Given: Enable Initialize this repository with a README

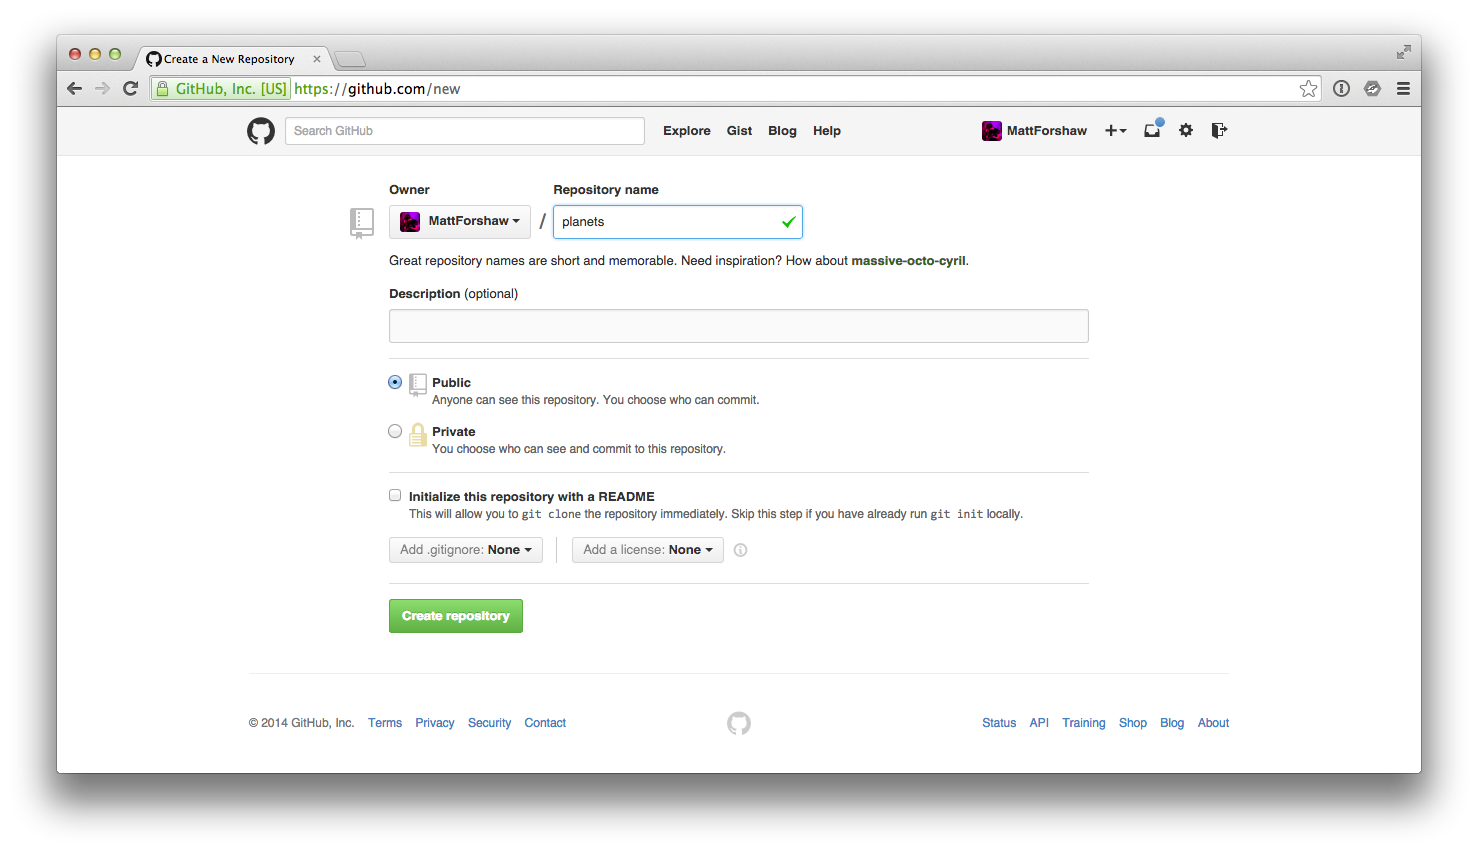Looking at the screenshot, I should [395, 495].
